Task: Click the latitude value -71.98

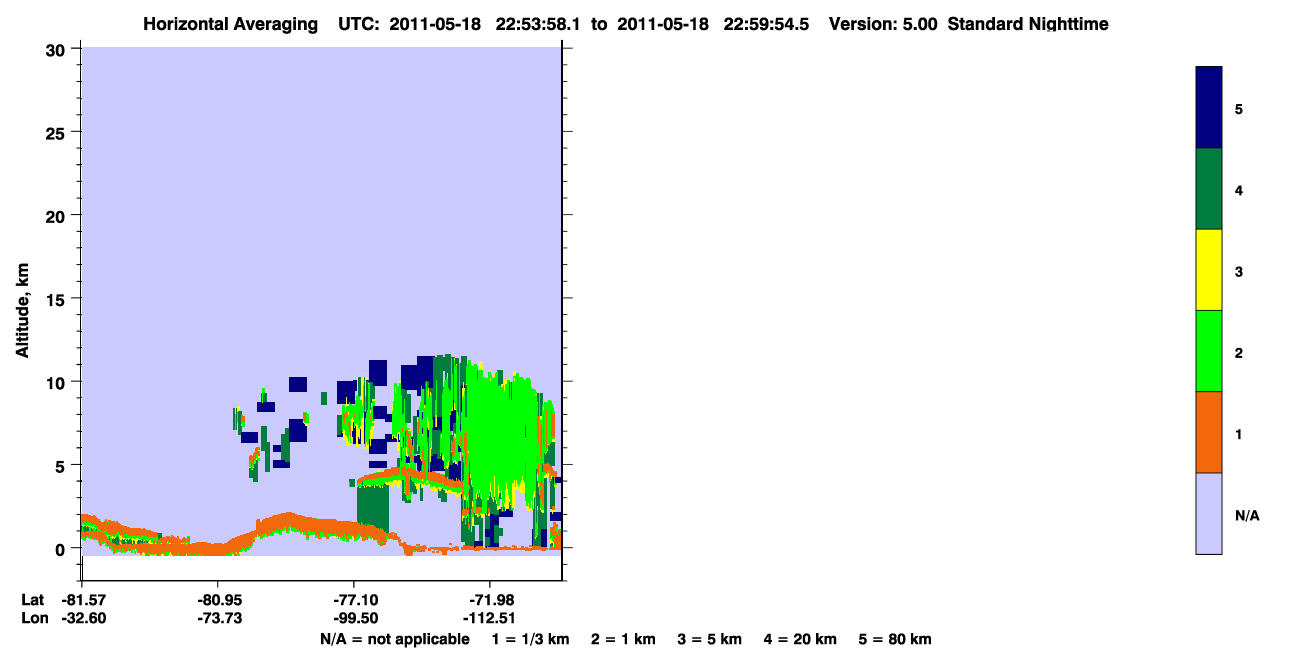Action: click(x=490, y=600)
